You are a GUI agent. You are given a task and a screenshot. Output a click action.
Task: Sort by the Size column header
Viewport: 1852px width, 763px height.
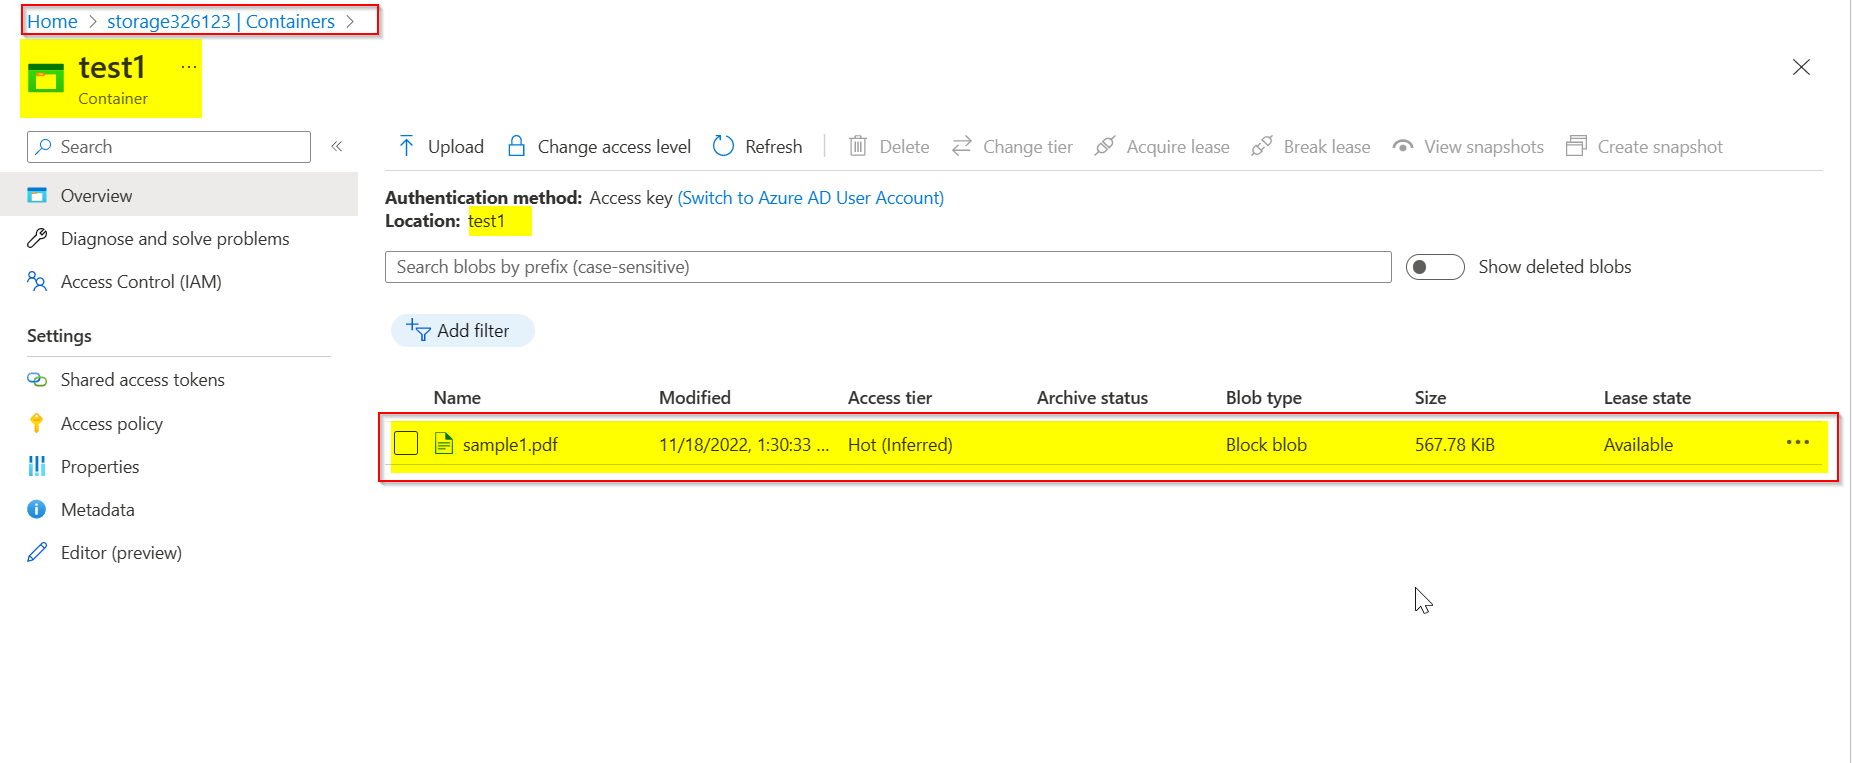point(1430,397)
